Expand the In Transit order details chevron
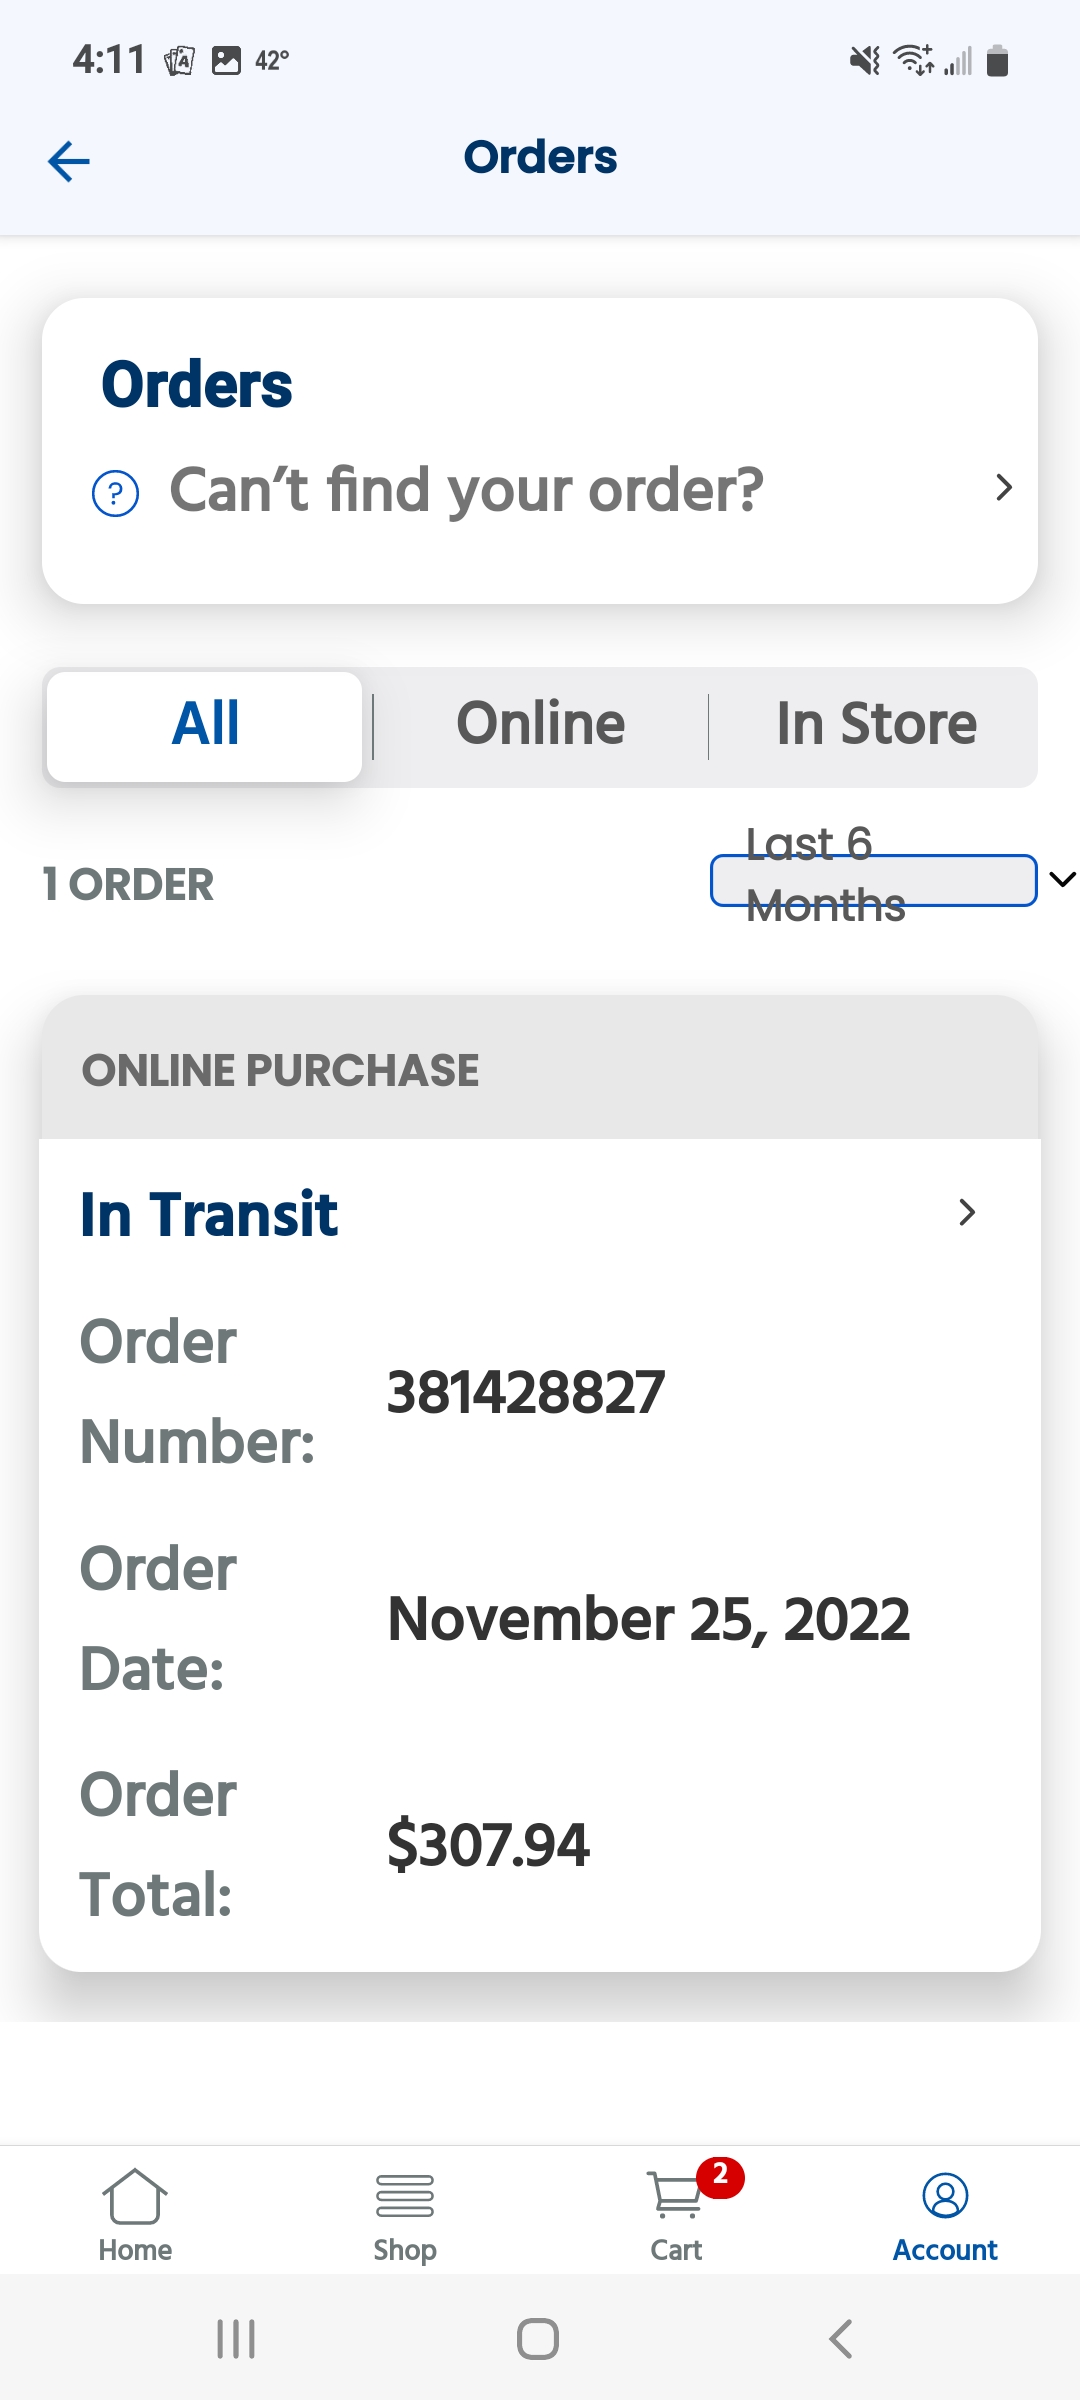The width and height of the screenshot is (1080, 2400). pyautogui.click(x=966, y=1212)
